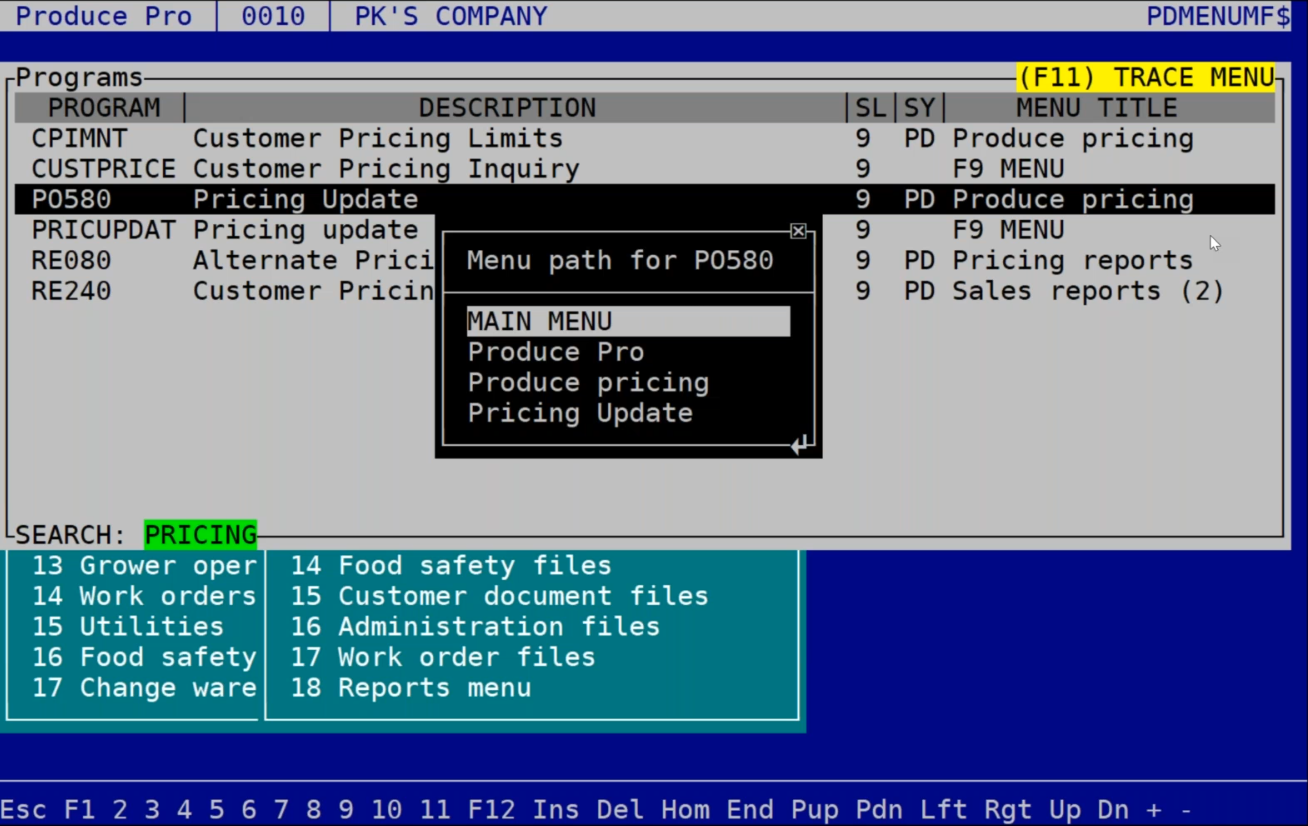Select the PRICUPDAT program row
Screen dimensions: 1308x826
tap(645, 230)
